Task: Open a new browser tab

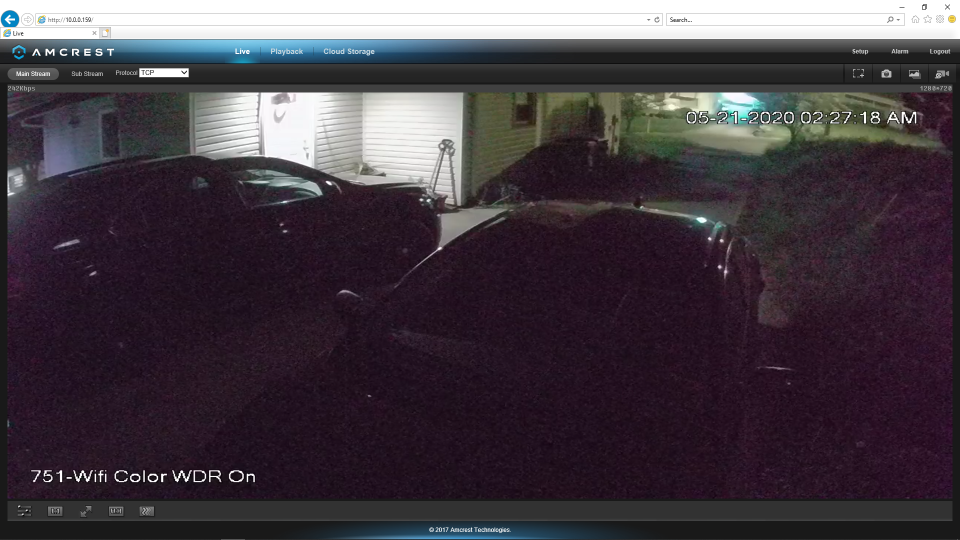Action: coord(105,33)
